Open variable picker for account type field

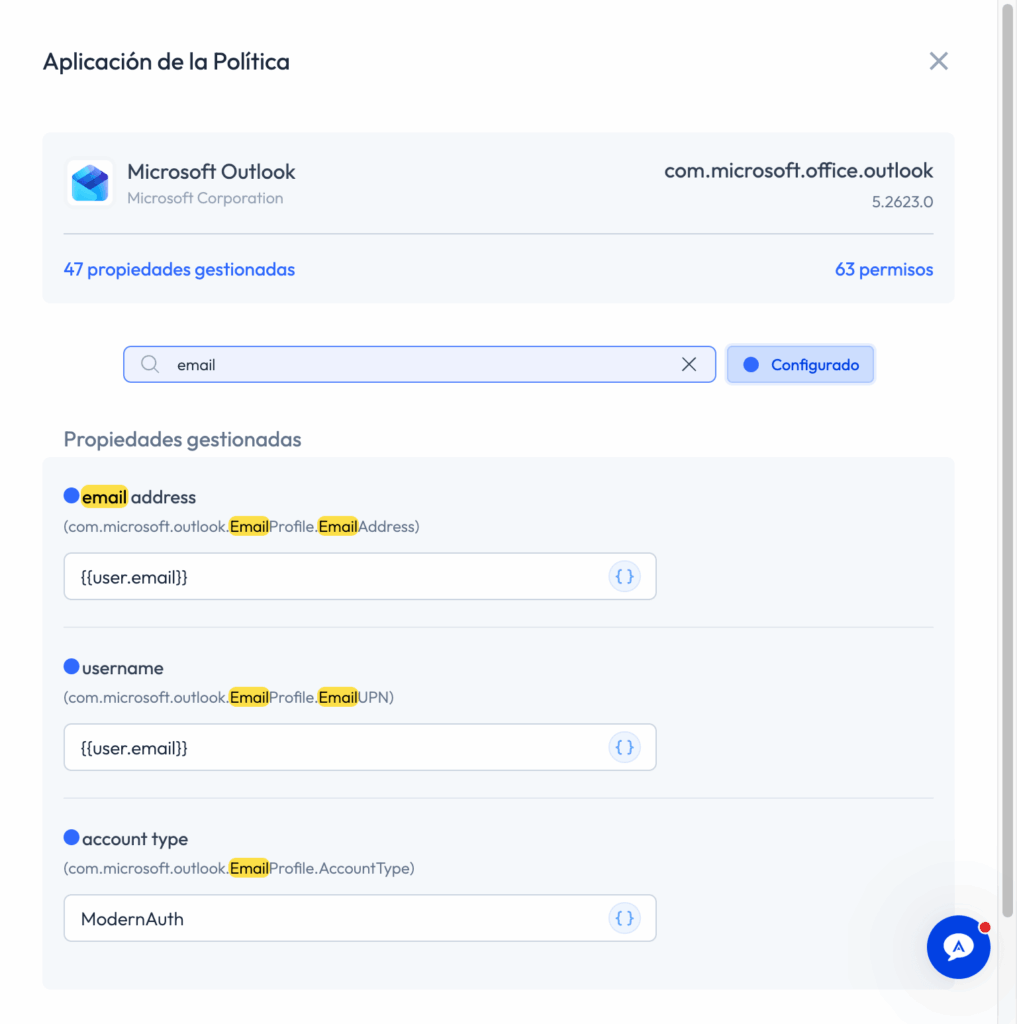[624, 919]
